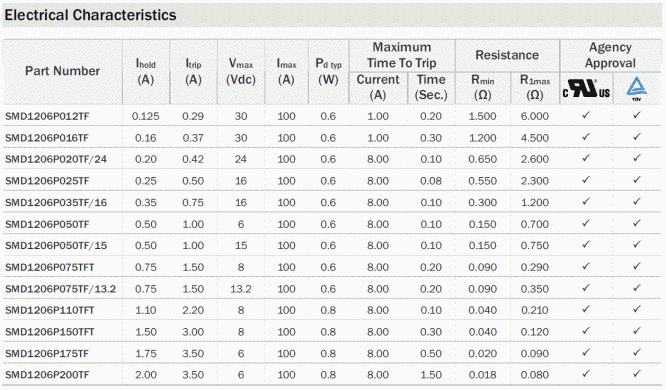Click the R1max (Ω) sub-header
This screenshot has height=390, width=666.
pos(535,87)
